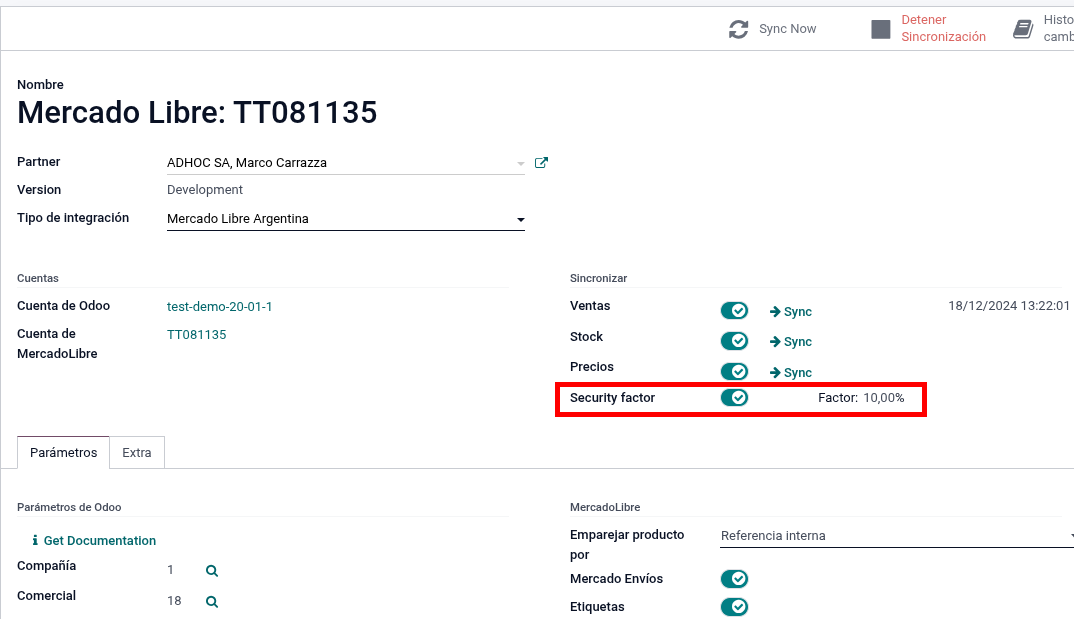Image resolution: width=1074 pixels, height=619 pixels.
Task: Click Sync link for Precios
Action: pyautogui.click(x=798, y=372)
